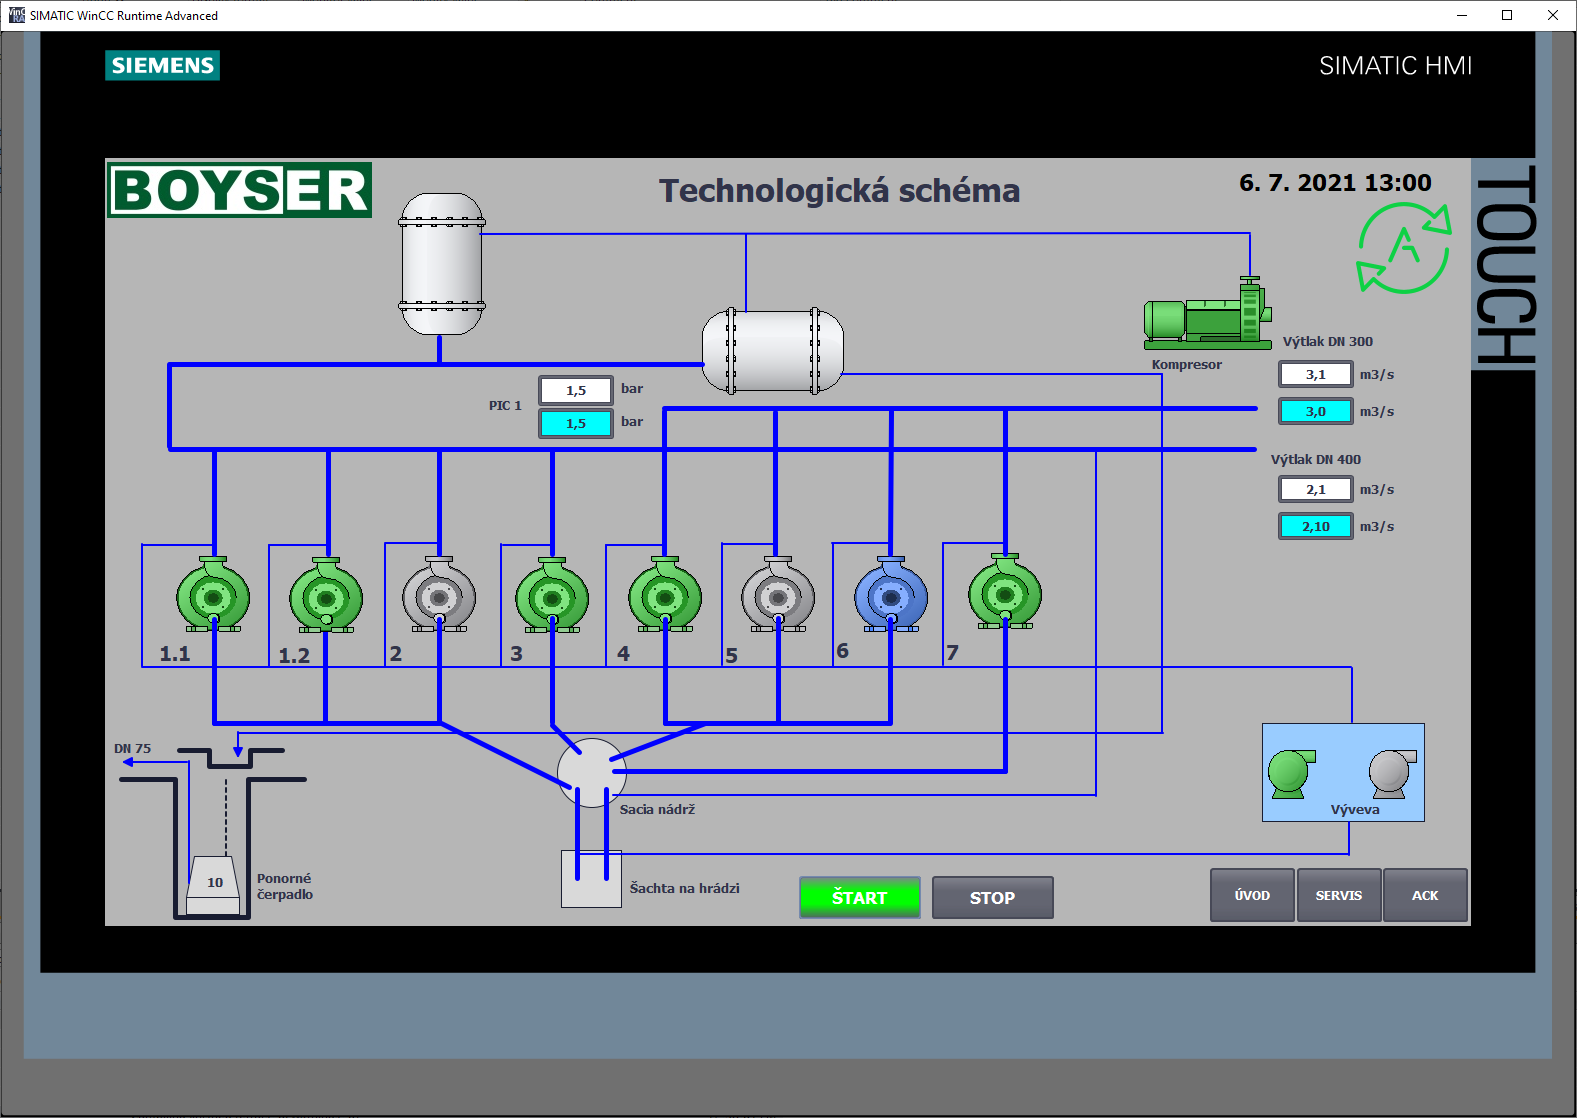Click the horizontal white pressure tank
1577x1118 pixels.
point(773,351)
